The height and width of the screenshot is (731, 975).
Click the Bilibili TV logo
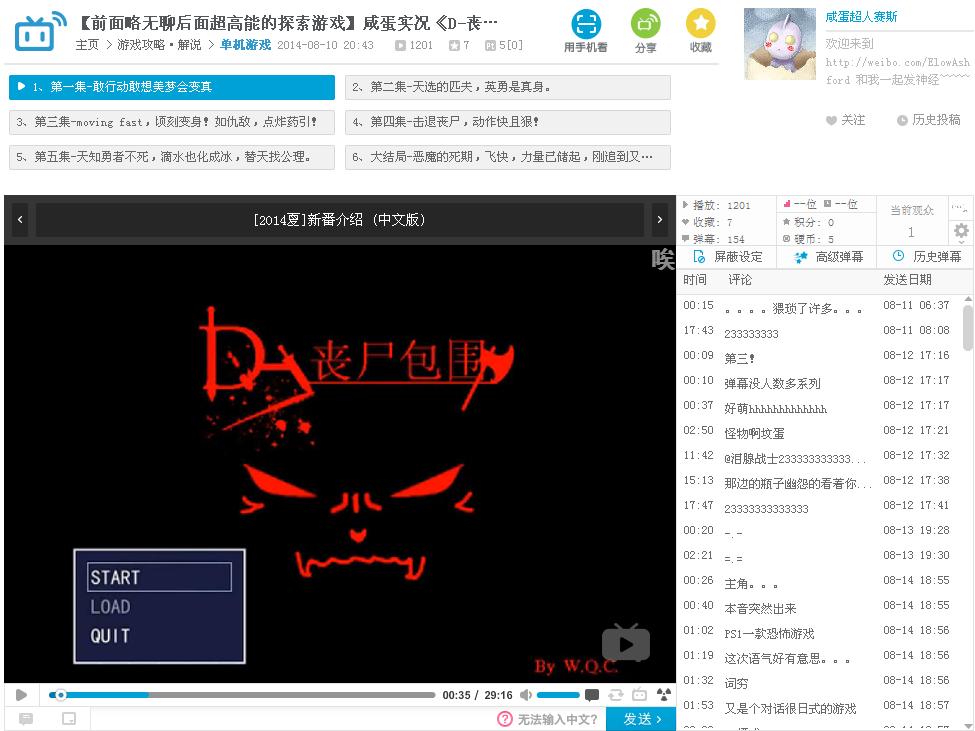40,31
